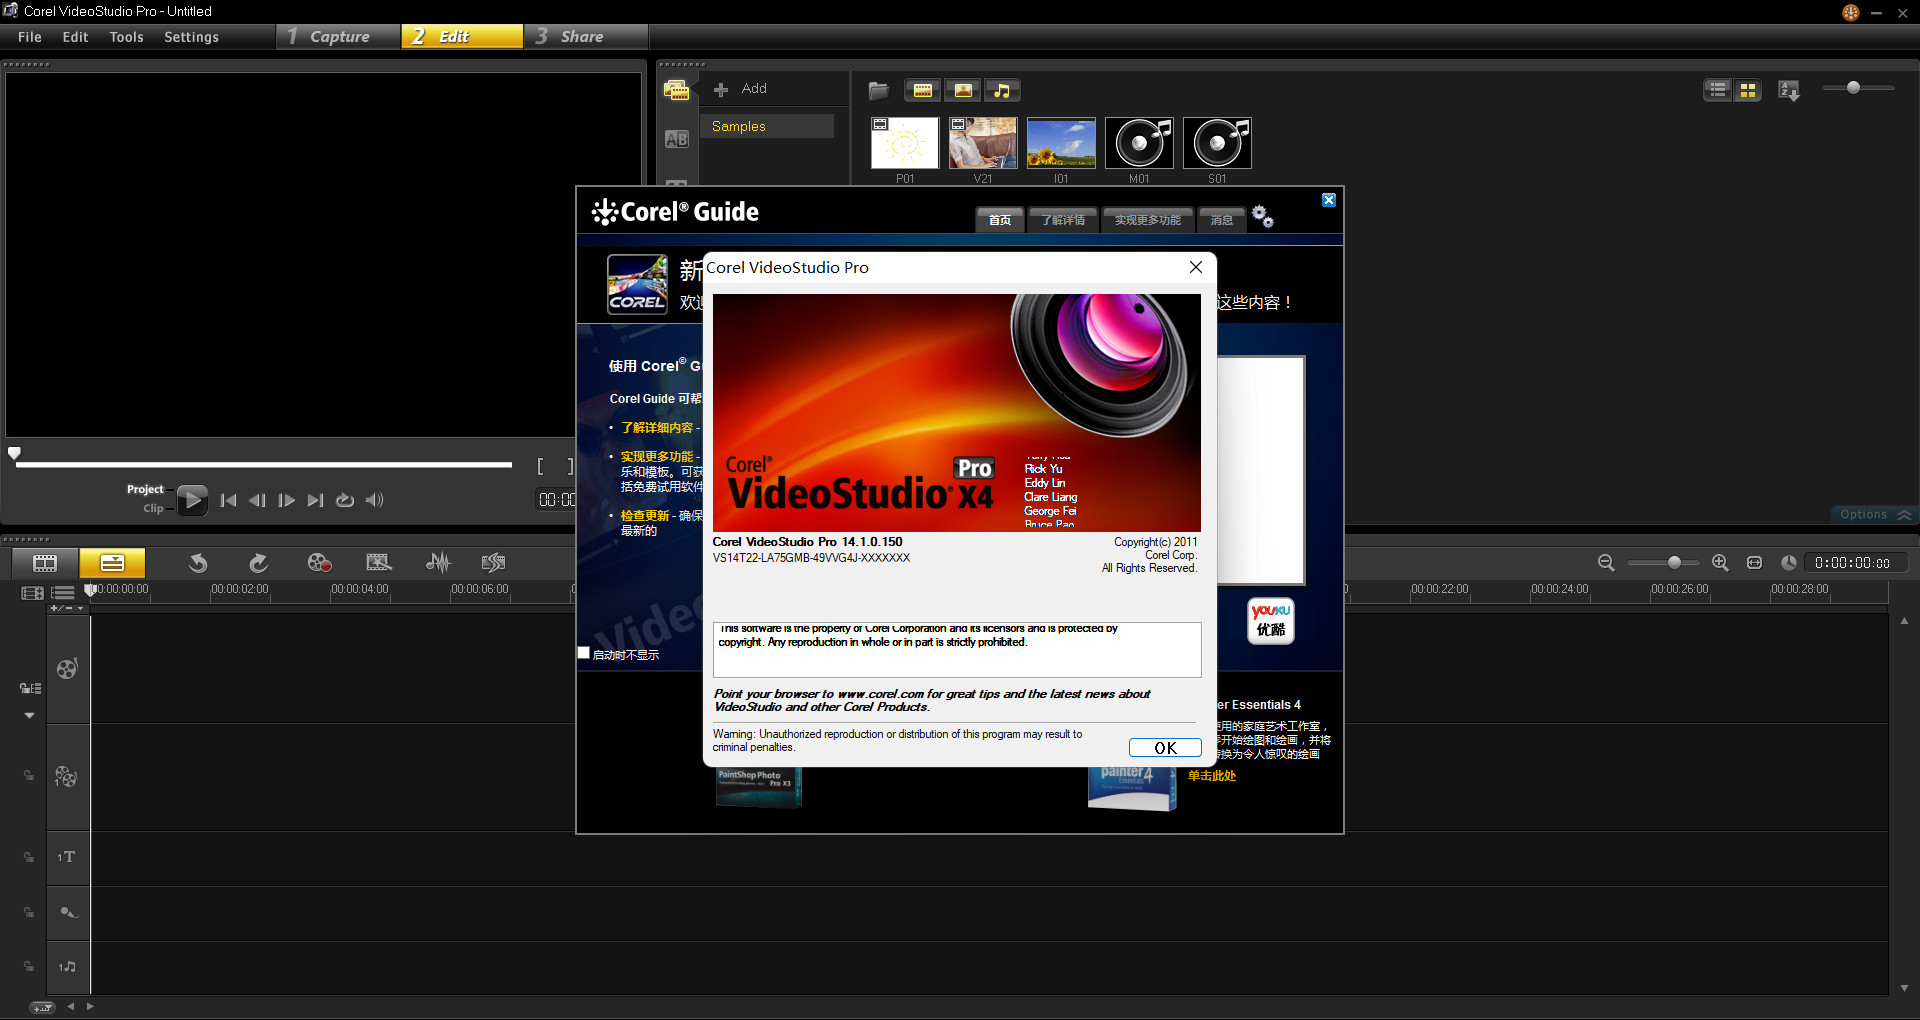Open the 实现更多功能 tab in Corel Guide

click(1148, 220)
